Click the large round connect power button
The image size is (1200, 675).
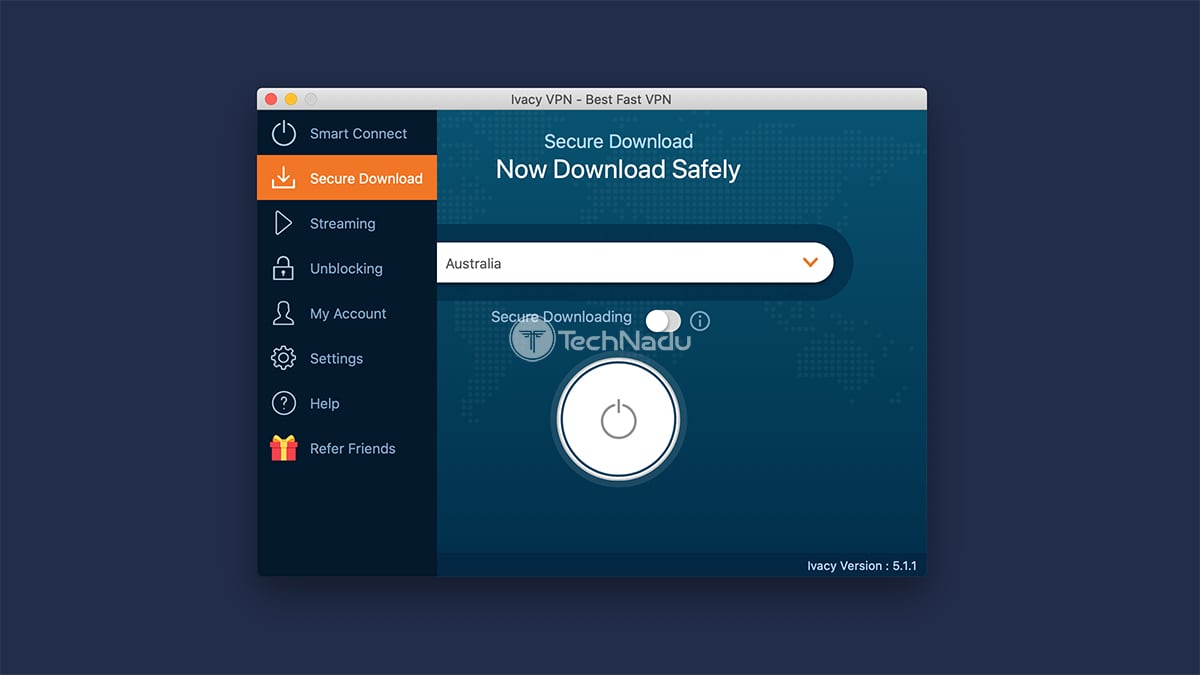[618, 420]
